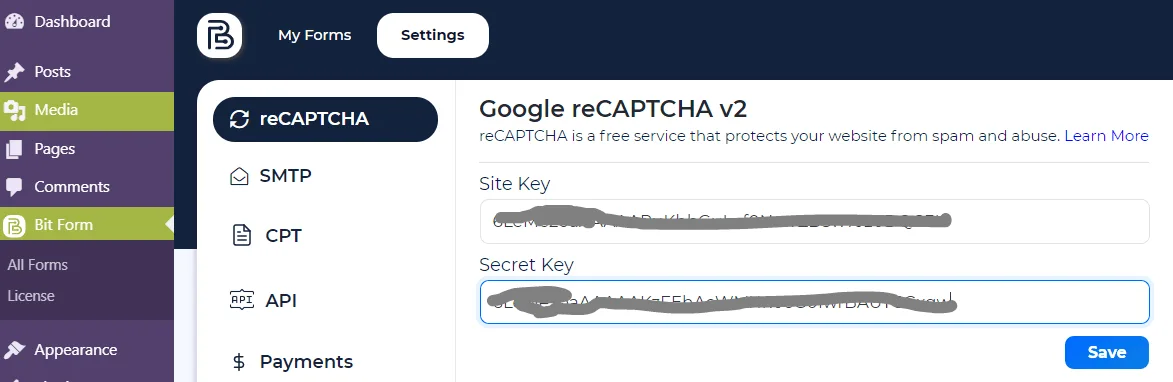Click the Payments dollar sign icon
This screenshot has height=382, width=1173.
[239, 362]
